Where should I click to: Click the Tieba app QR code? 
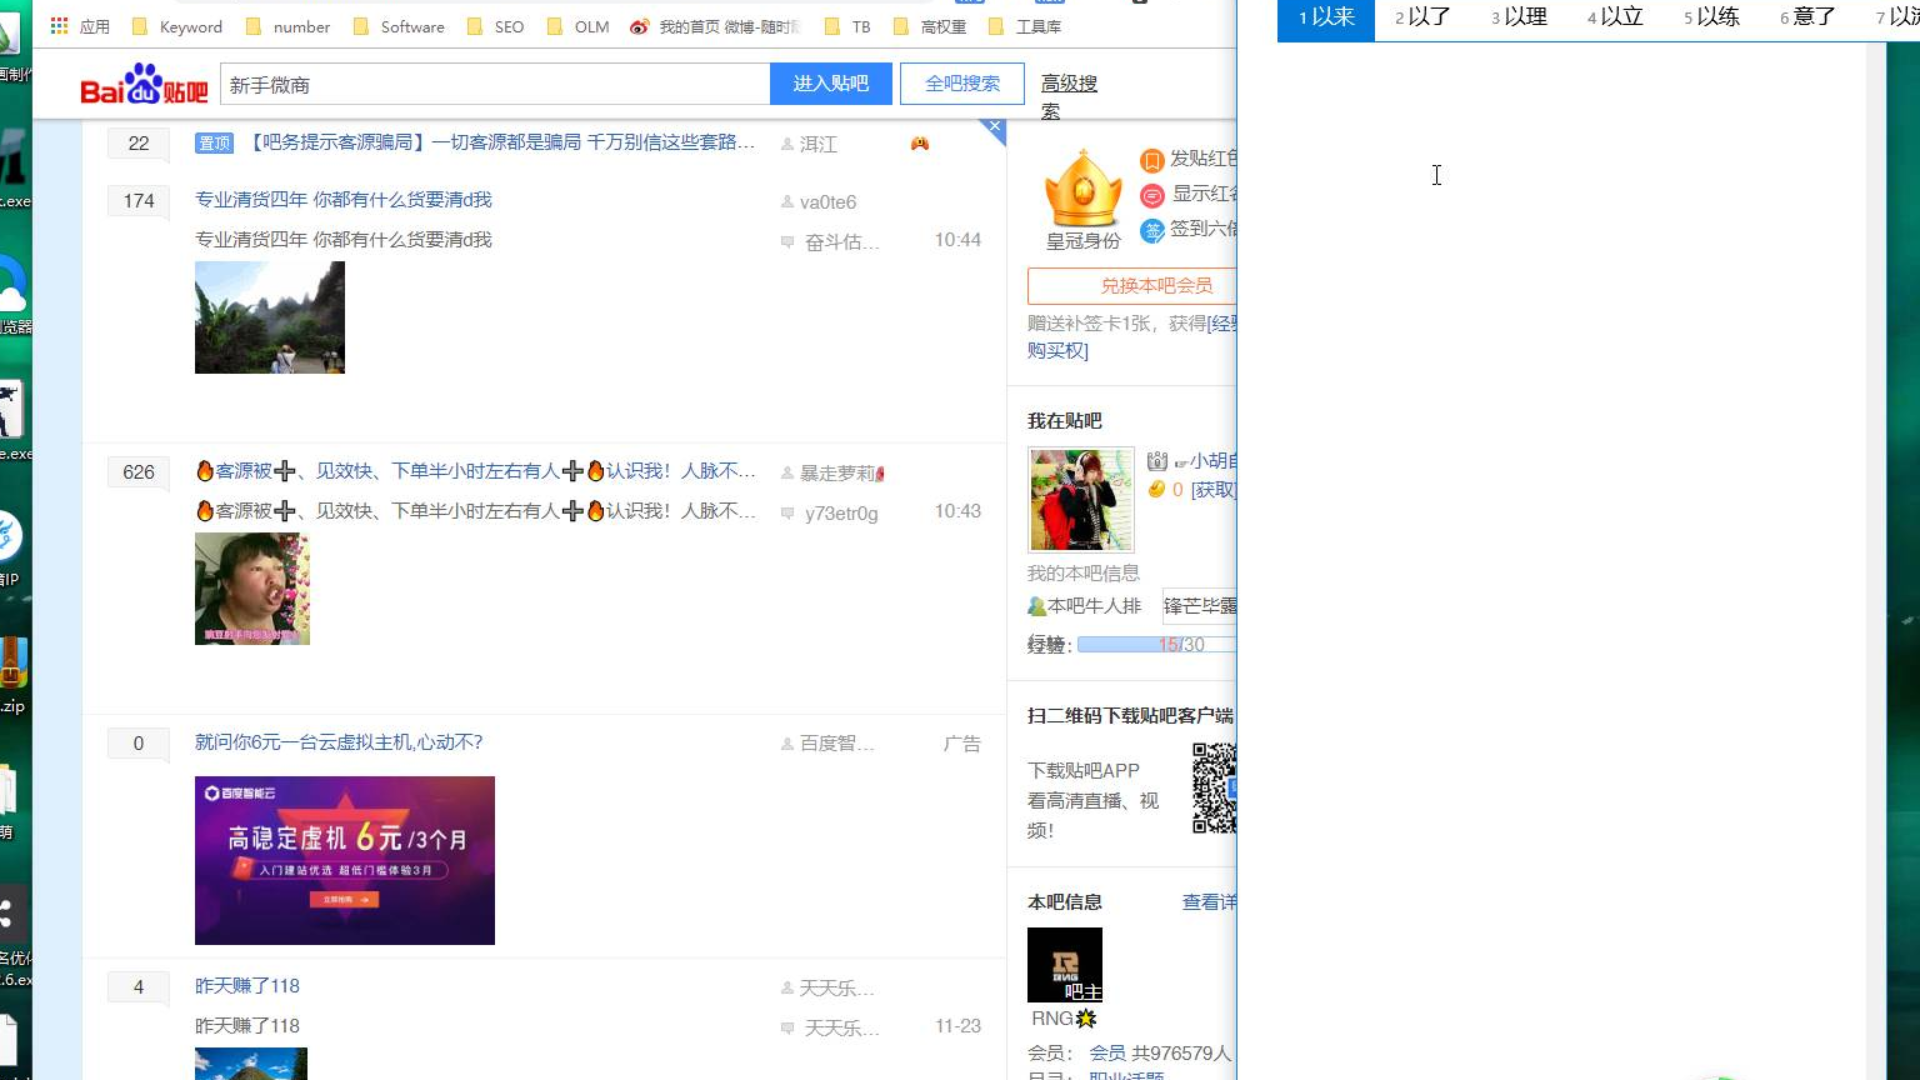click(1214, 788)
